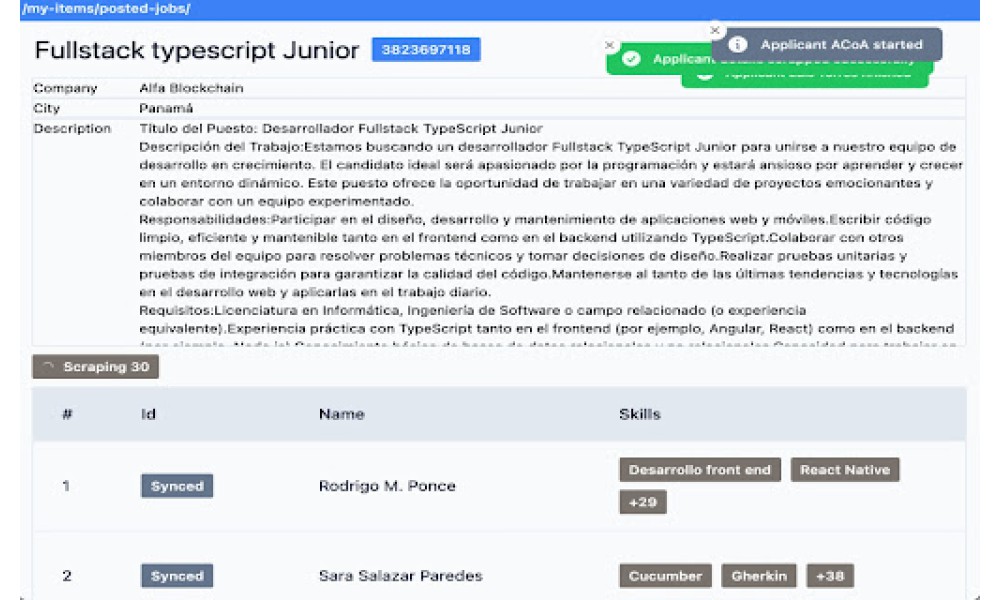1000x600 pixels.
Task: Close the 'Applicant ACoA started' toast
Action: (x=714, y=31)
